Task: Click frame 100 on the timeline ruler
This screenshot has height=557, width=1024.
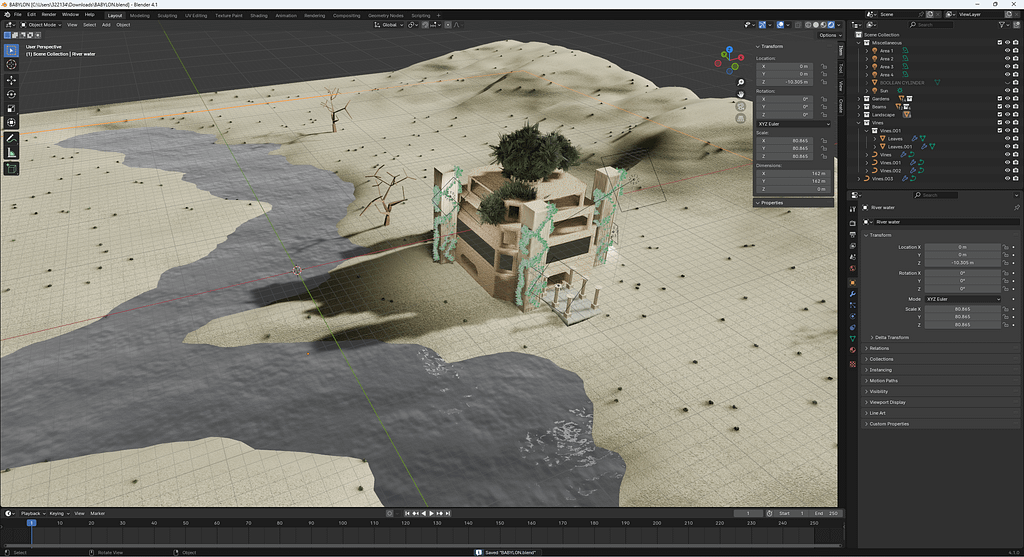Action: pos(342,523)
